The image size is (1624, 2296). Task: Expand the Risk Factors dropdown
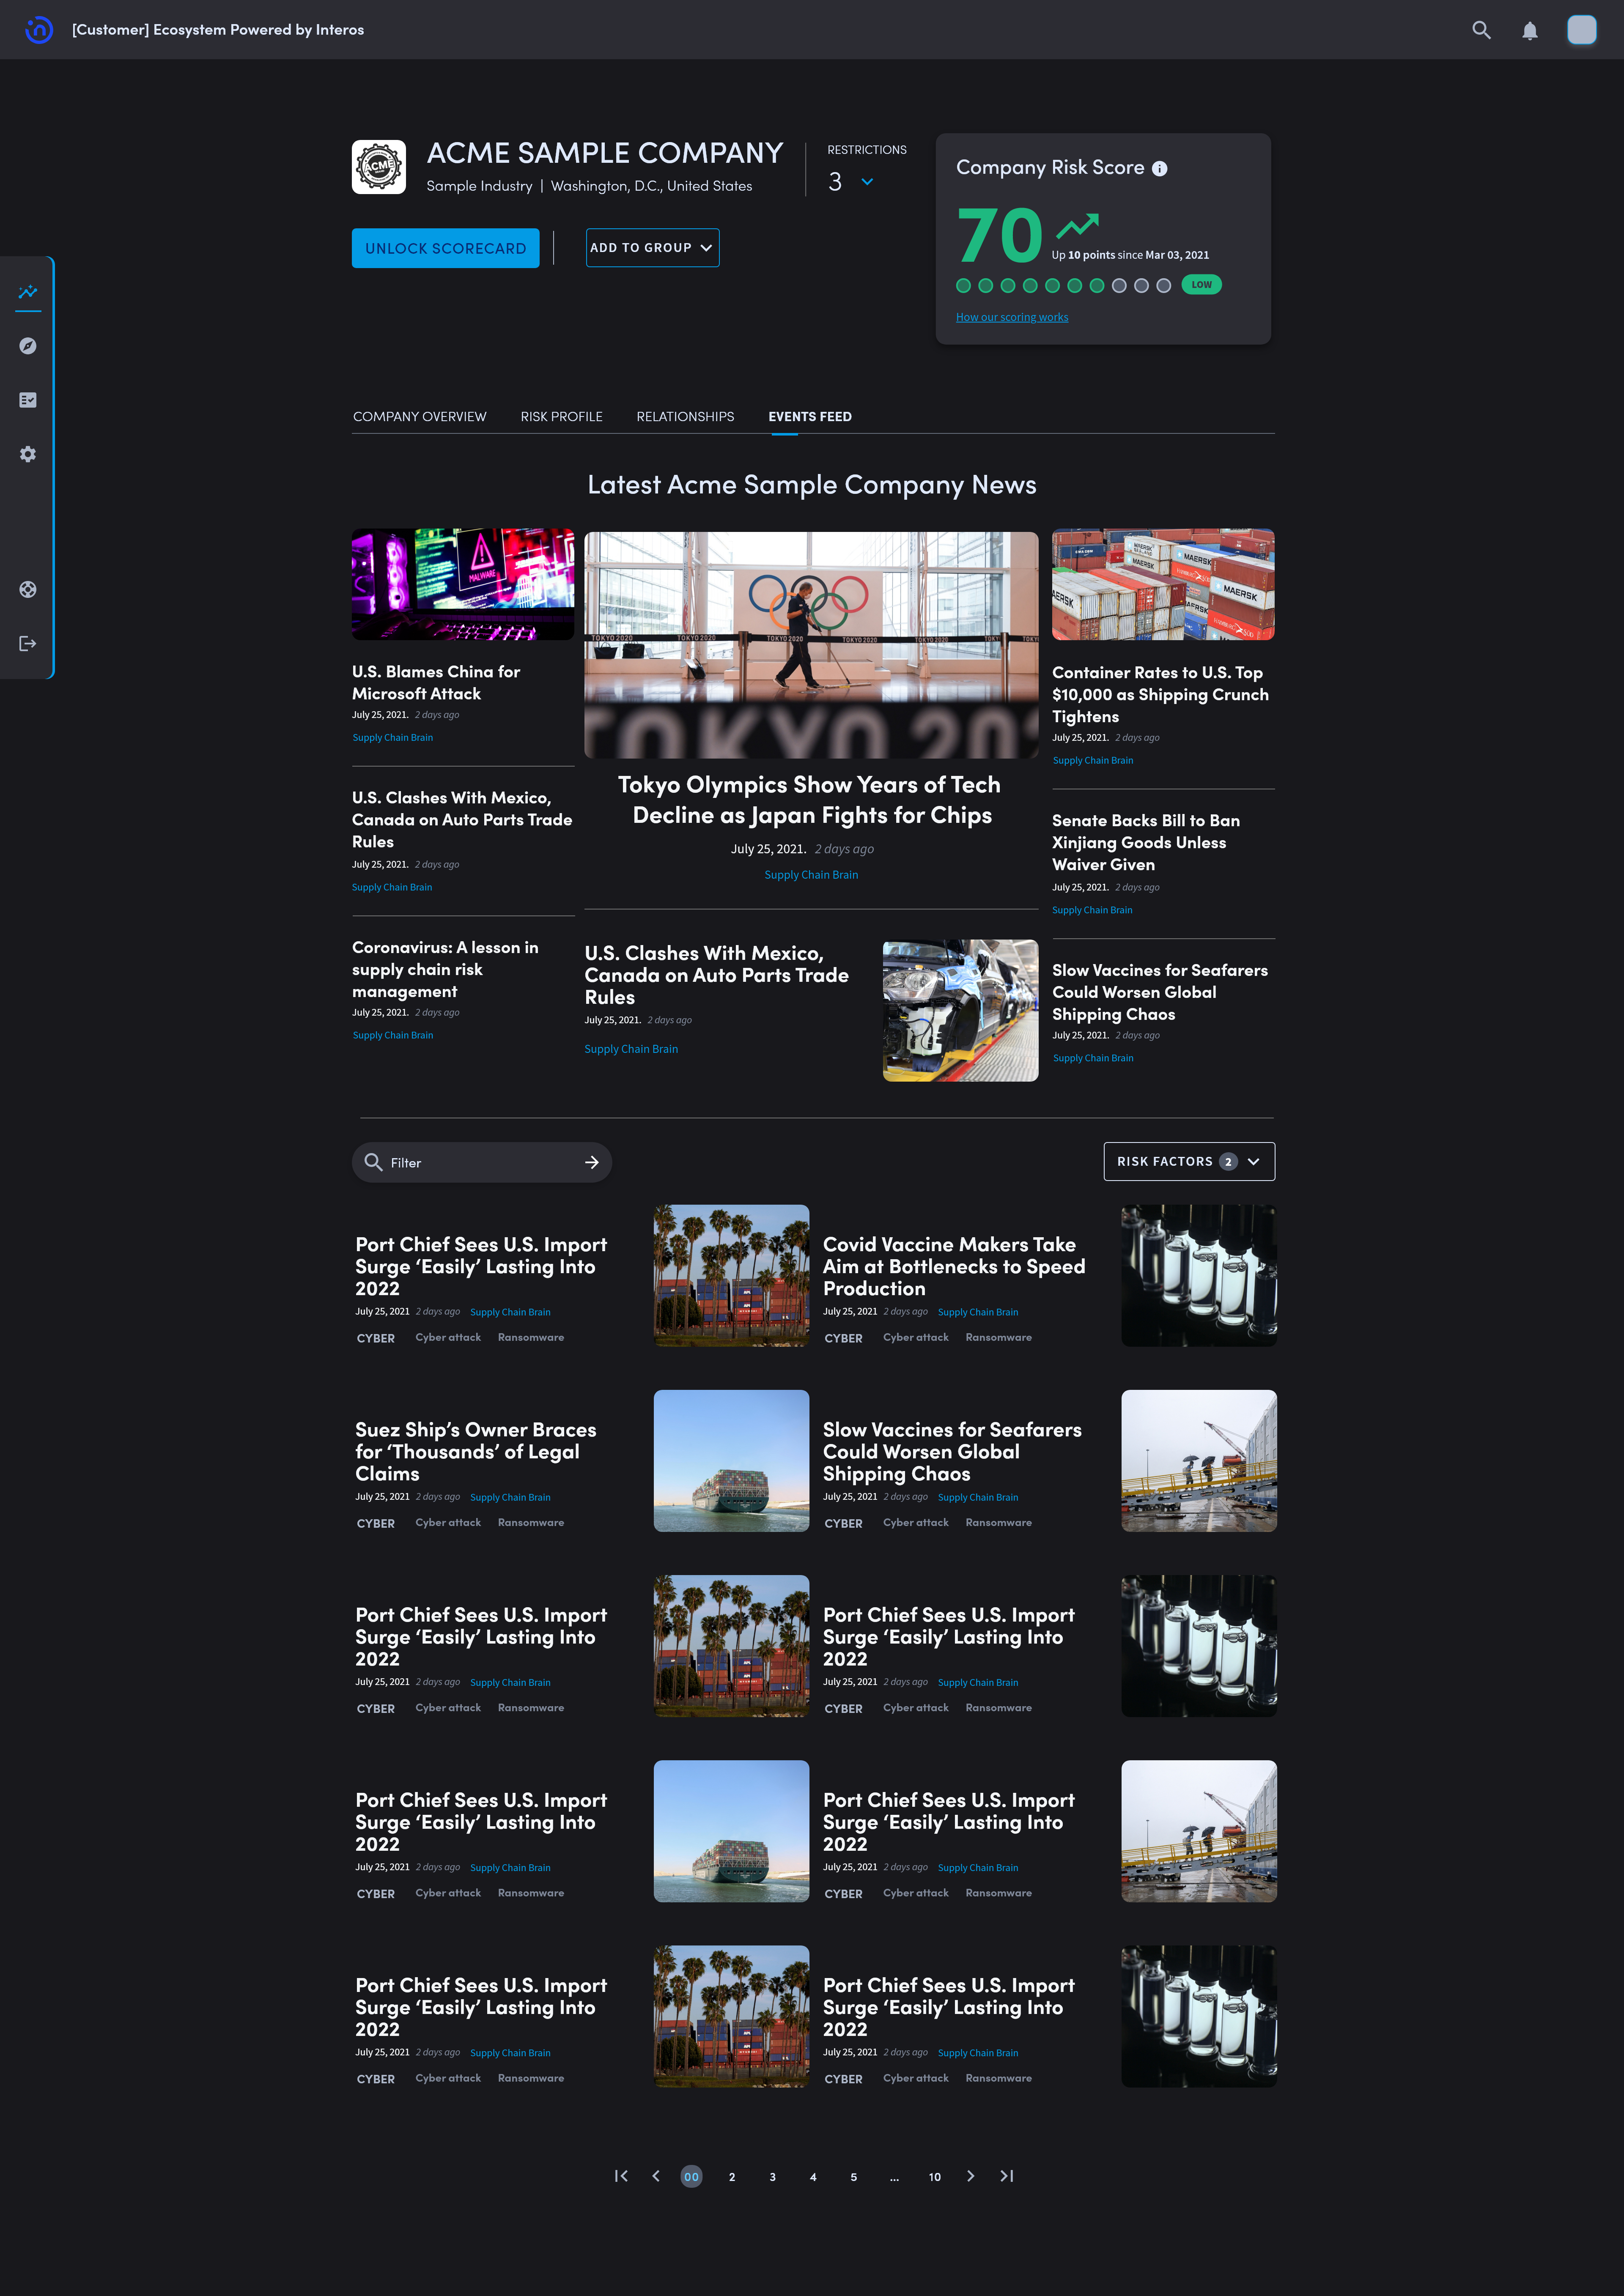(1188, 1161)
